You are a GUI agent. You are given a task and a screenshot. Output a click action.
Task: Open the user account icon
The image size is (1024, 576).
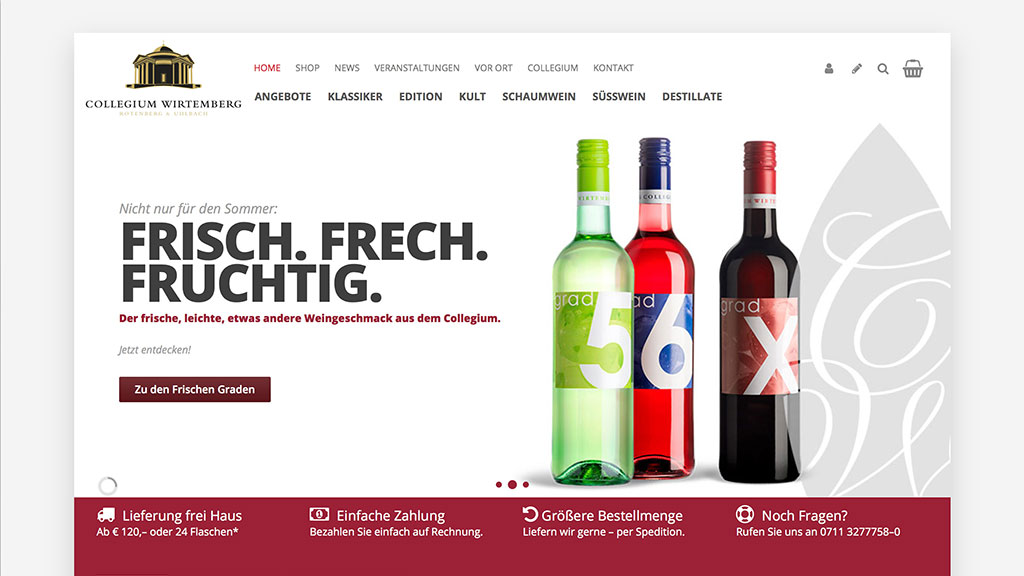point(829,69)
